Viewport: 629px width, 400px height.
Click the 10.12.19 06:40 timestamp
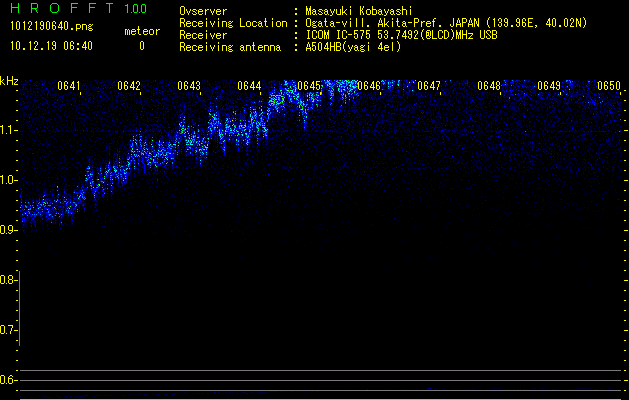point(50,46)
